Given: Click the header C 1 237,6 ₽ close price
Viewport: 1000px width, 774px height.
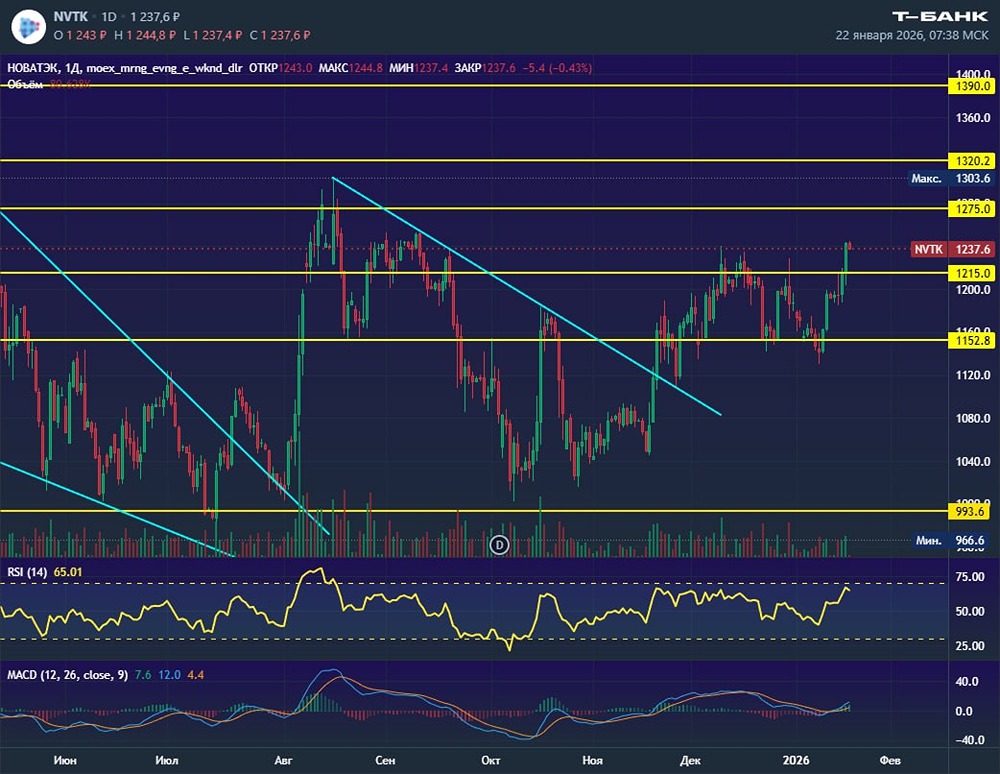Looking at the screenshot, I should 280,35.
